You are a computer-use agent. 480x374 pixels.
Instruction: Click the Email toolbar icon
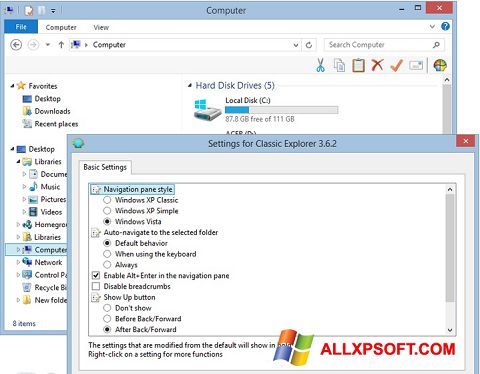tap(416, 65)
